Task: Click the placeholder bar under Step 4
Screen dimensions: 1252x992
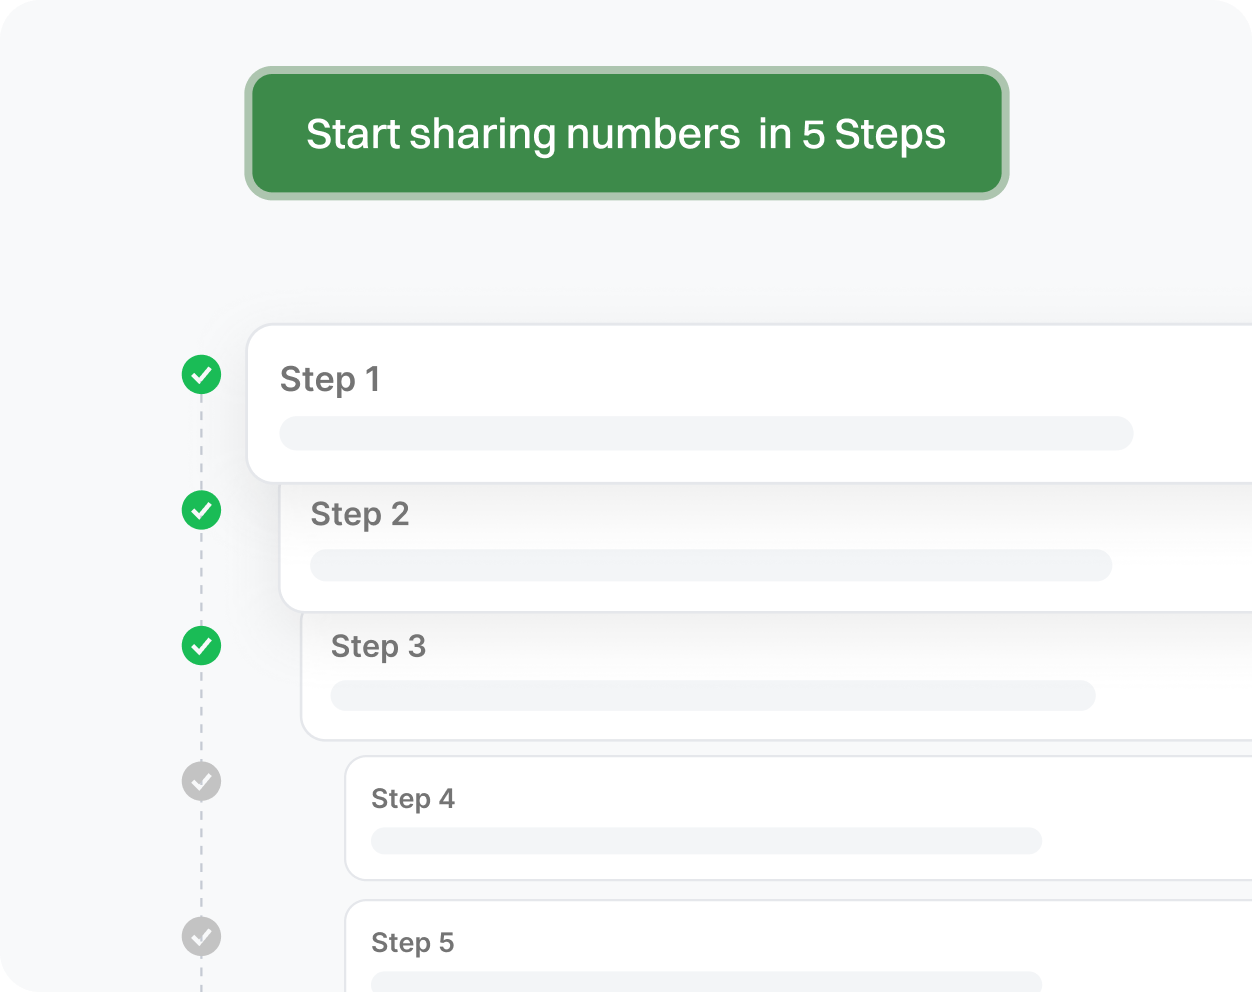Action: coord(706,841)
